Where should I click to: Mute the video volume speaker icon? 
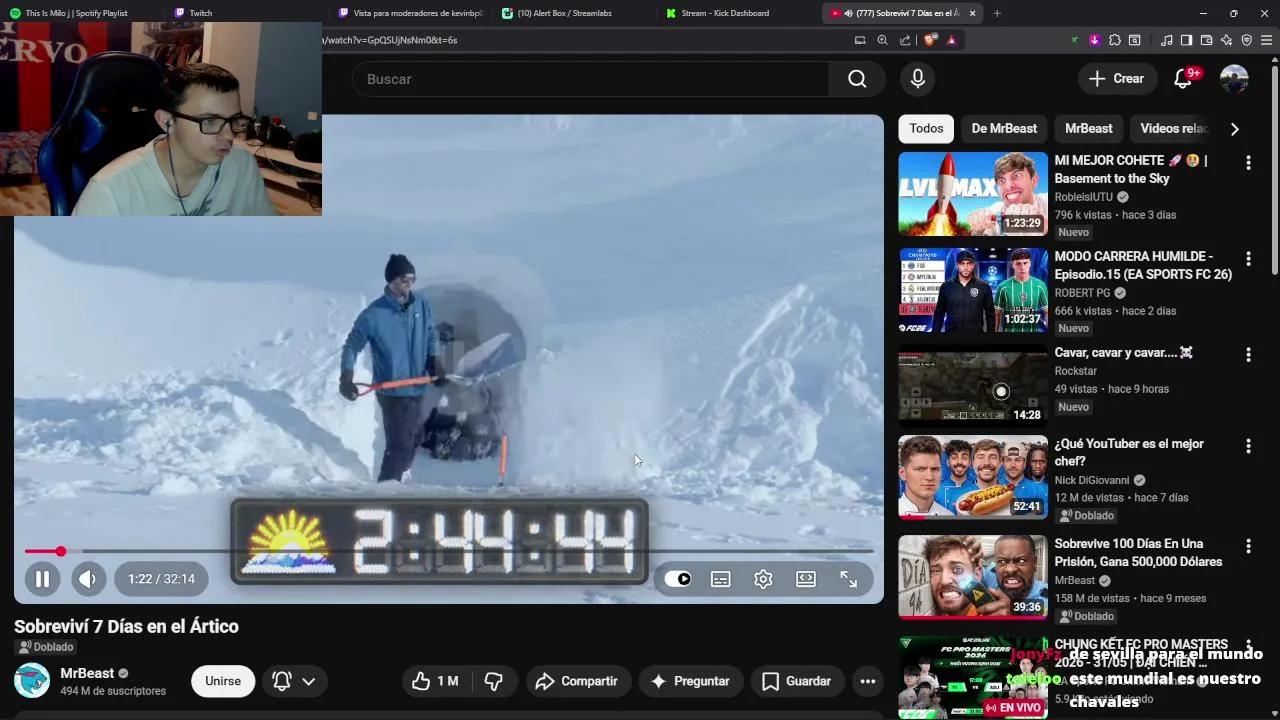[x=87, y=579]
